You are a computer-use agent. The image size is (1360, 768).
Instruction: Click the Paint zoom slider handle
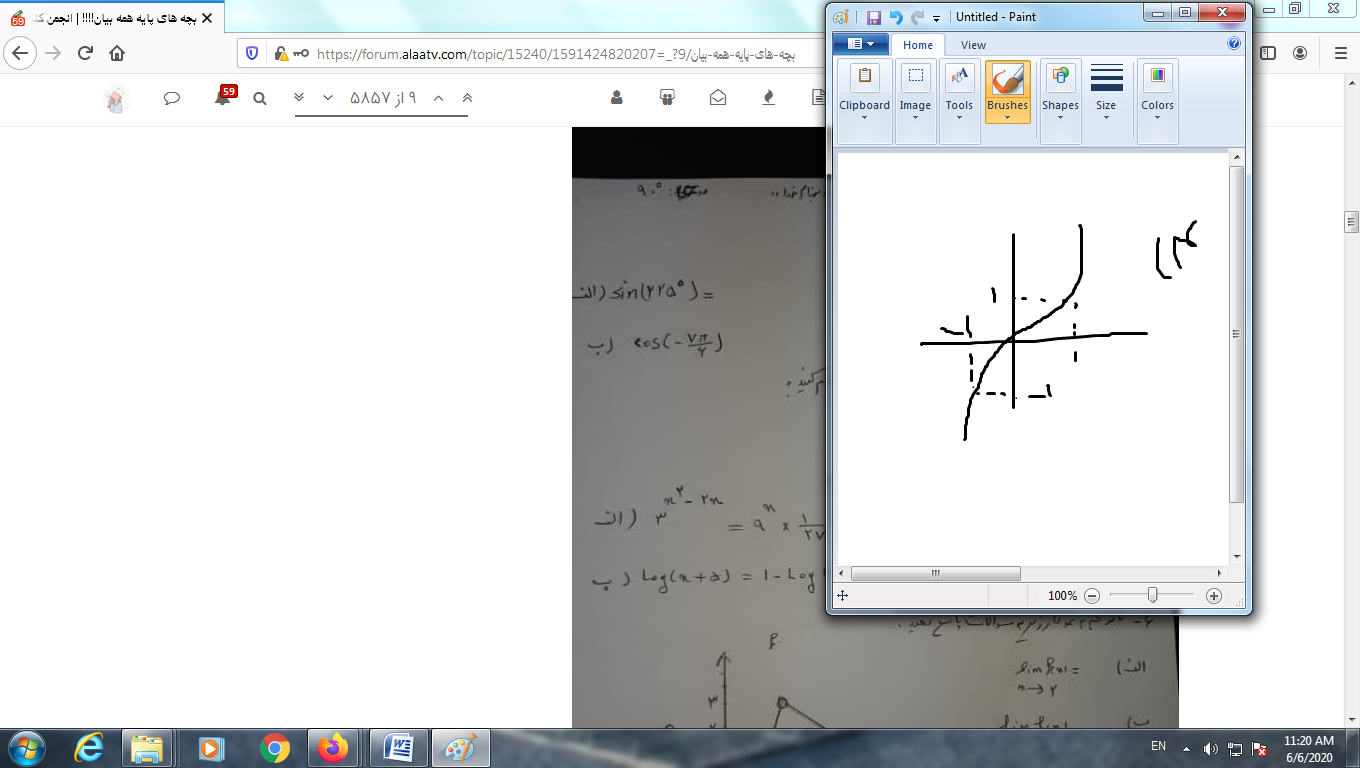pos(1153,595)
